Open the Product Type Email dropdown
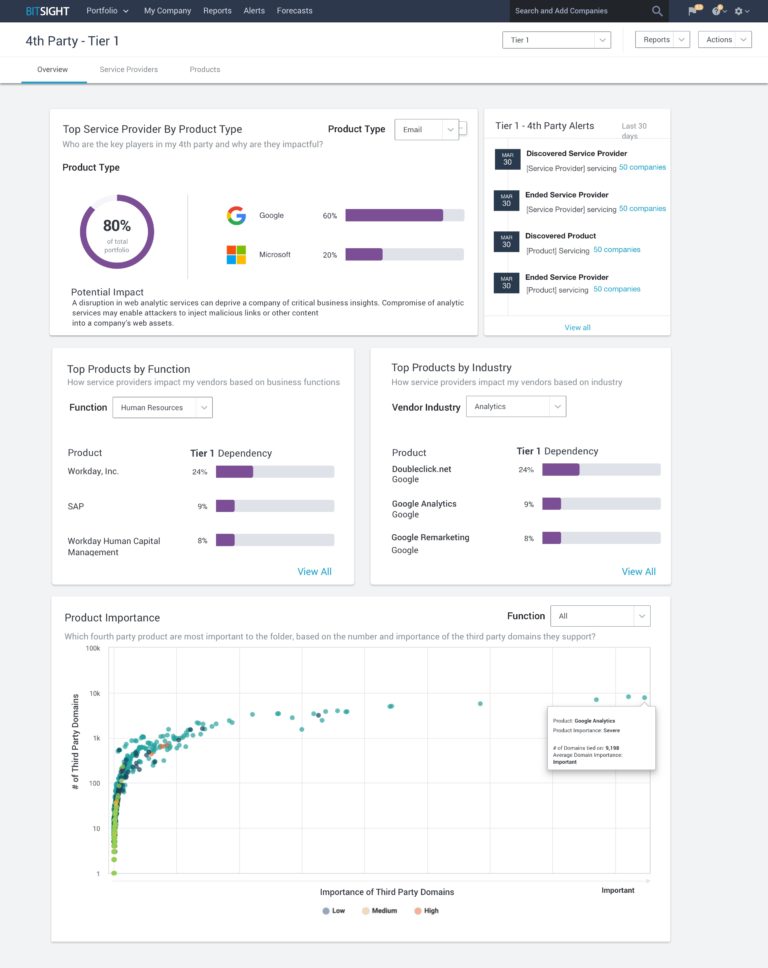Screen dimensions: 768x968 point(426,130)
